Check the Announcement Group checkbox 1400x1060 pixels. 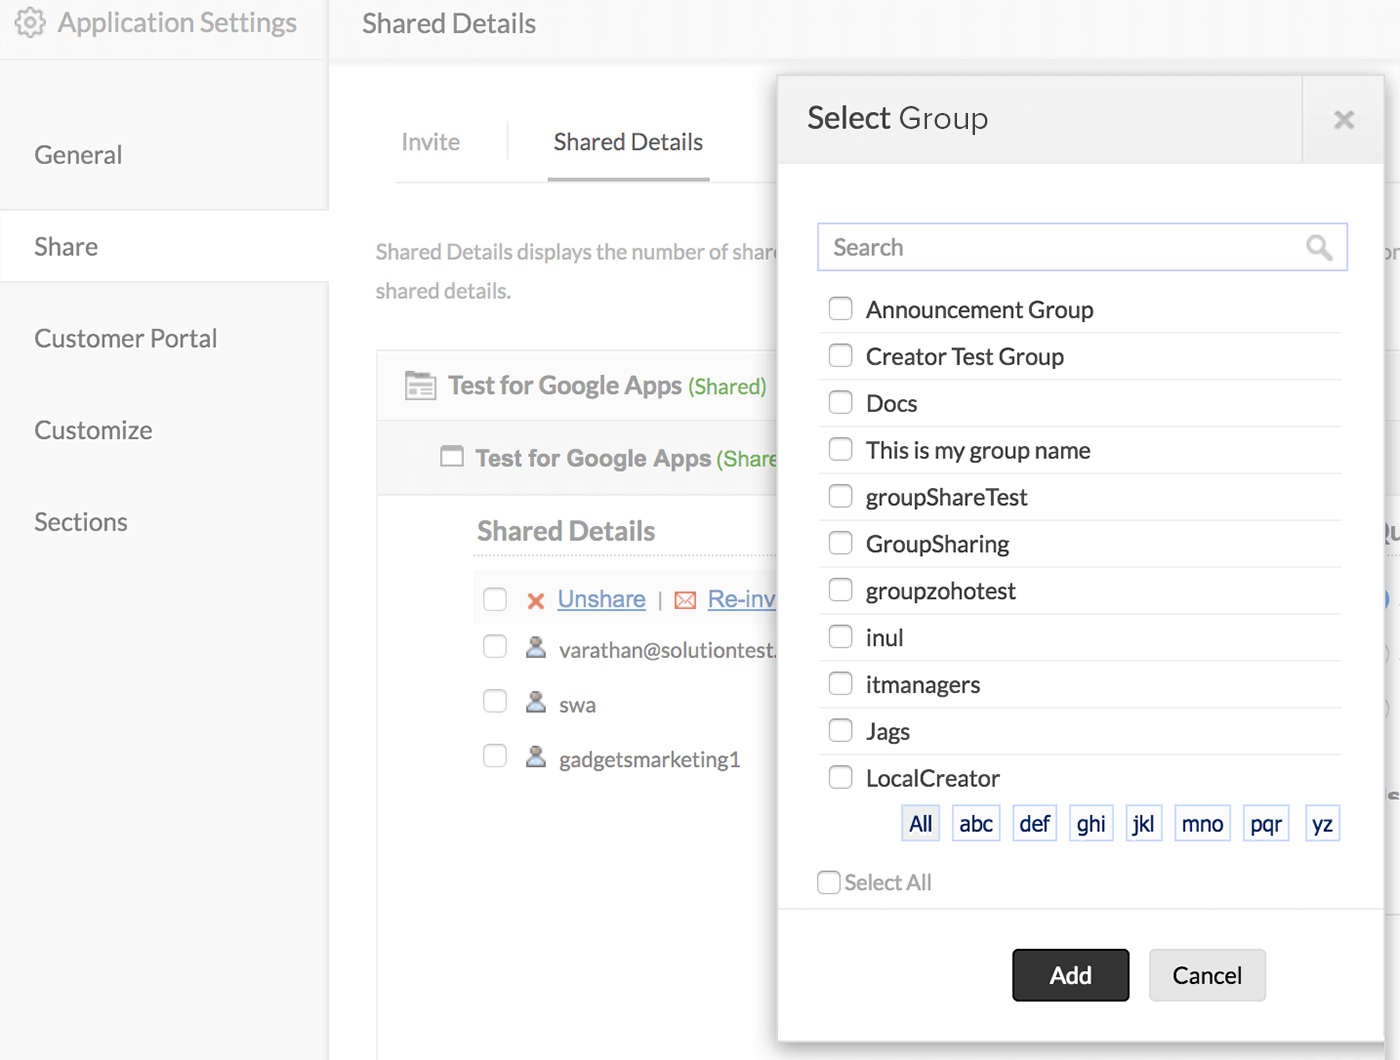coord(840,309)
